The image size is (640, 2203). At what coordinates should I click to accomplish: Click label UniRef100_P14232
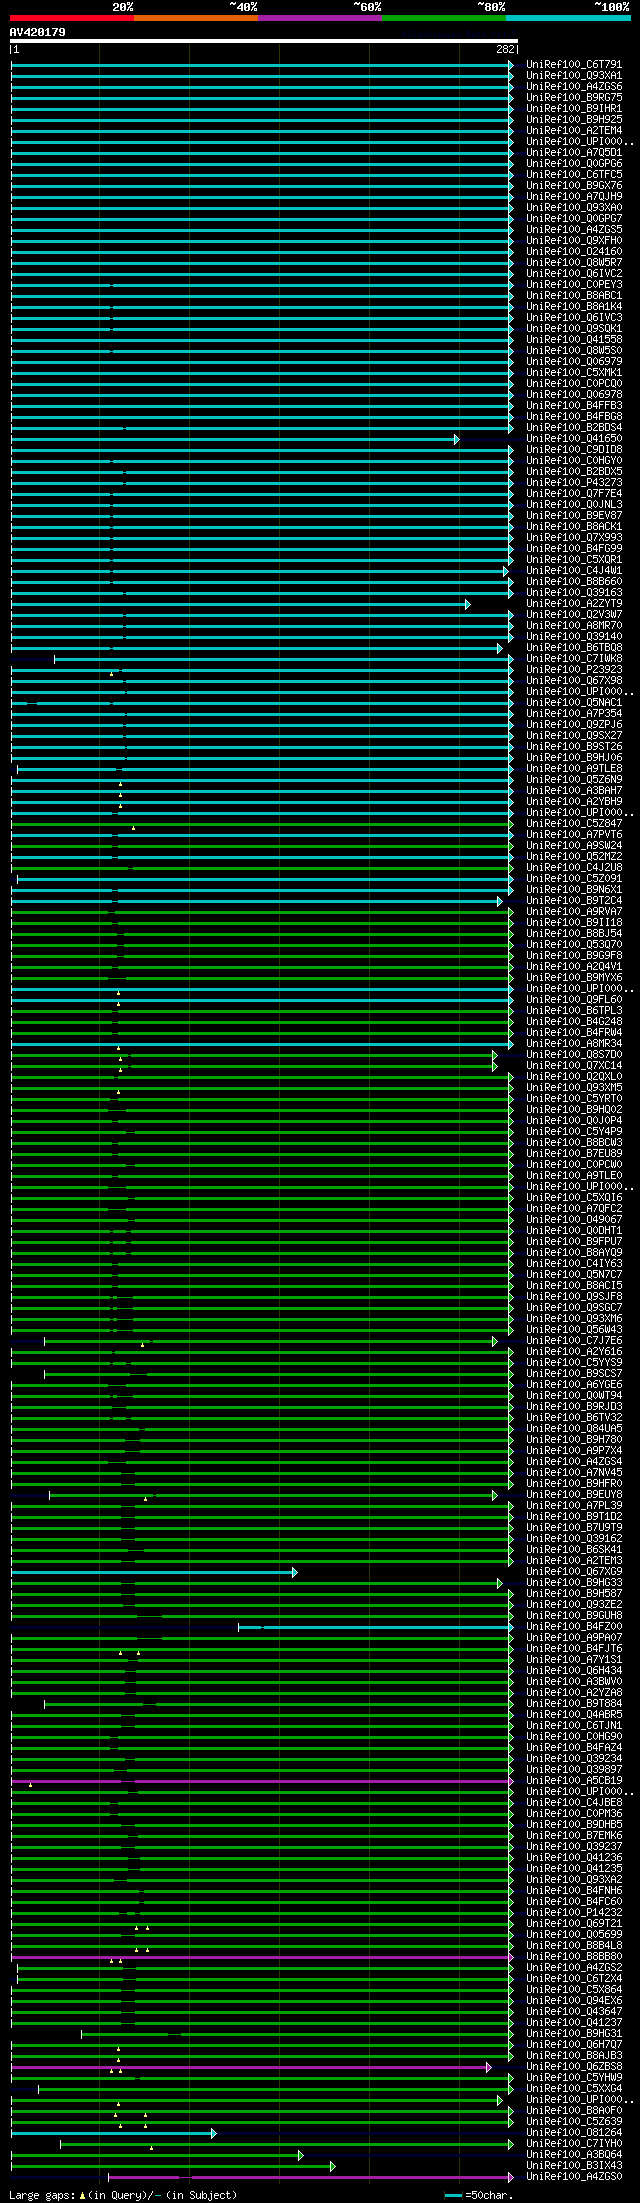click(574, 1913)
